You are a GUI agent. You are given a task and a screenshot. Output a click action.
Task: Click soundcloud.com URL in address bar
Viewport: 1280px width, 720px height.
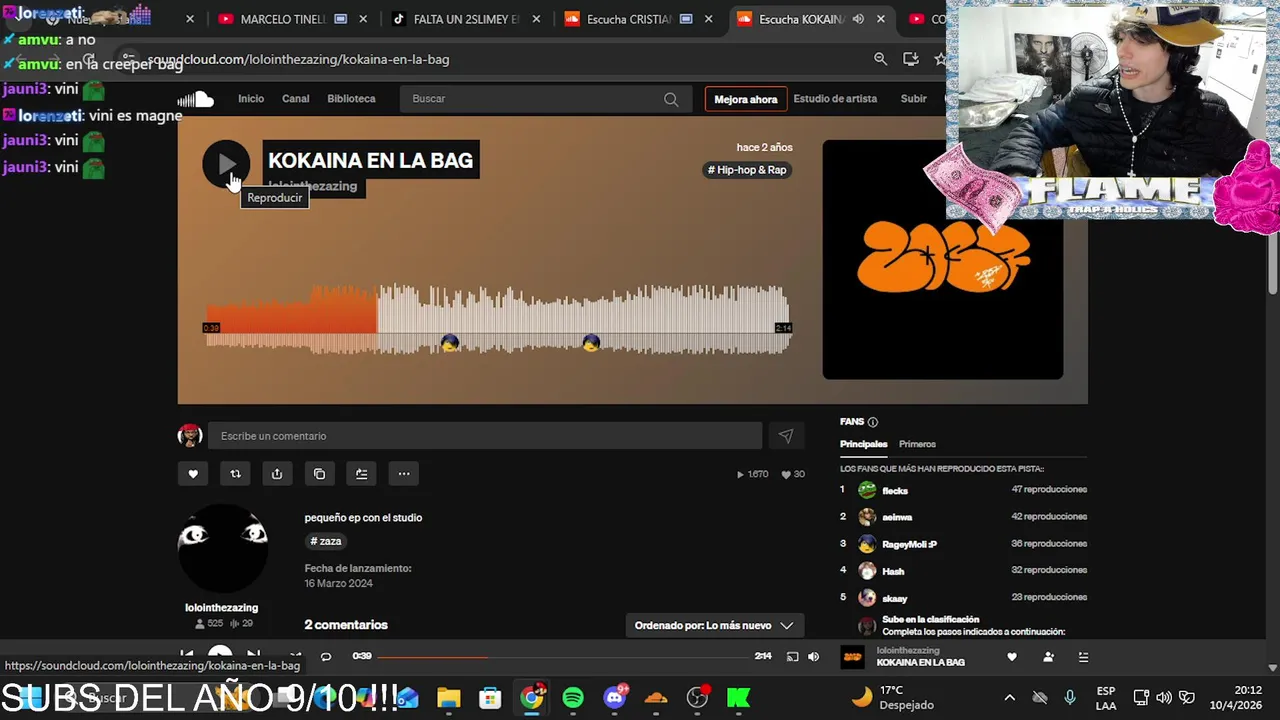298,59
